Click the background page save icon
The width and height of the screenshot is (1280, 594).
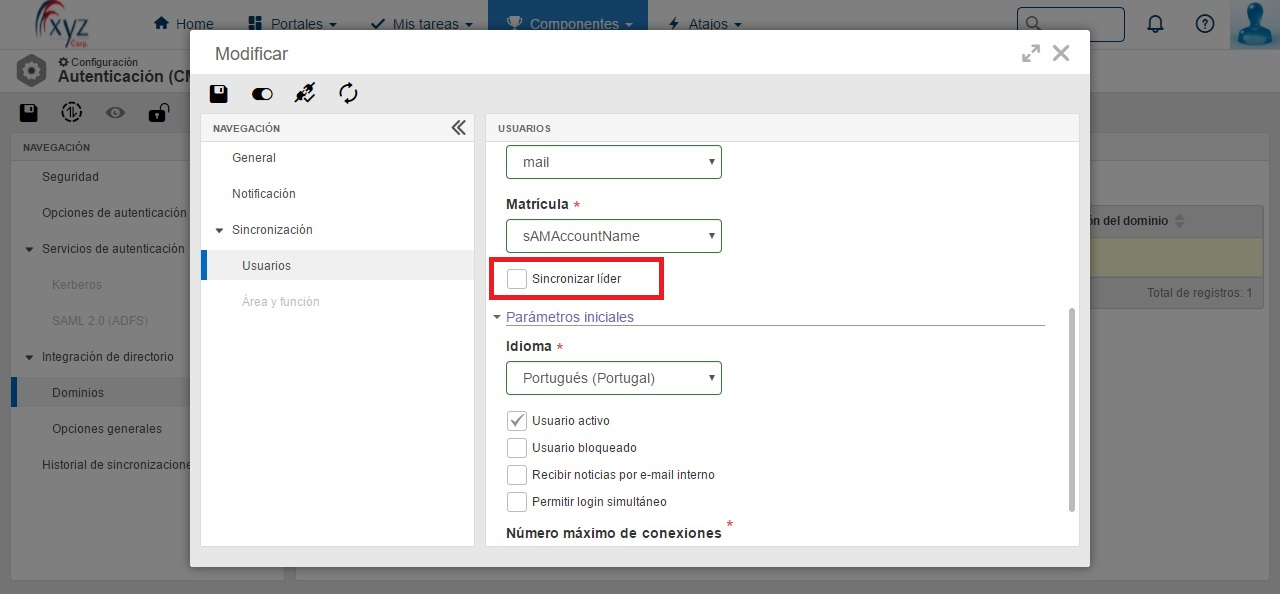click(x=29, y=113)
